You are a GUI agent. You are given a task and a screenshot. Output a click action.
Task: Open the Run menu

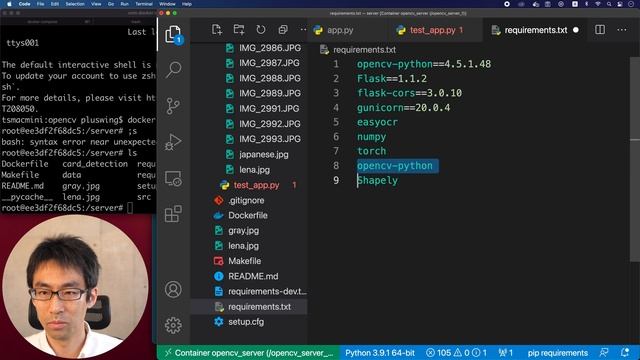[x=124, y=4]
